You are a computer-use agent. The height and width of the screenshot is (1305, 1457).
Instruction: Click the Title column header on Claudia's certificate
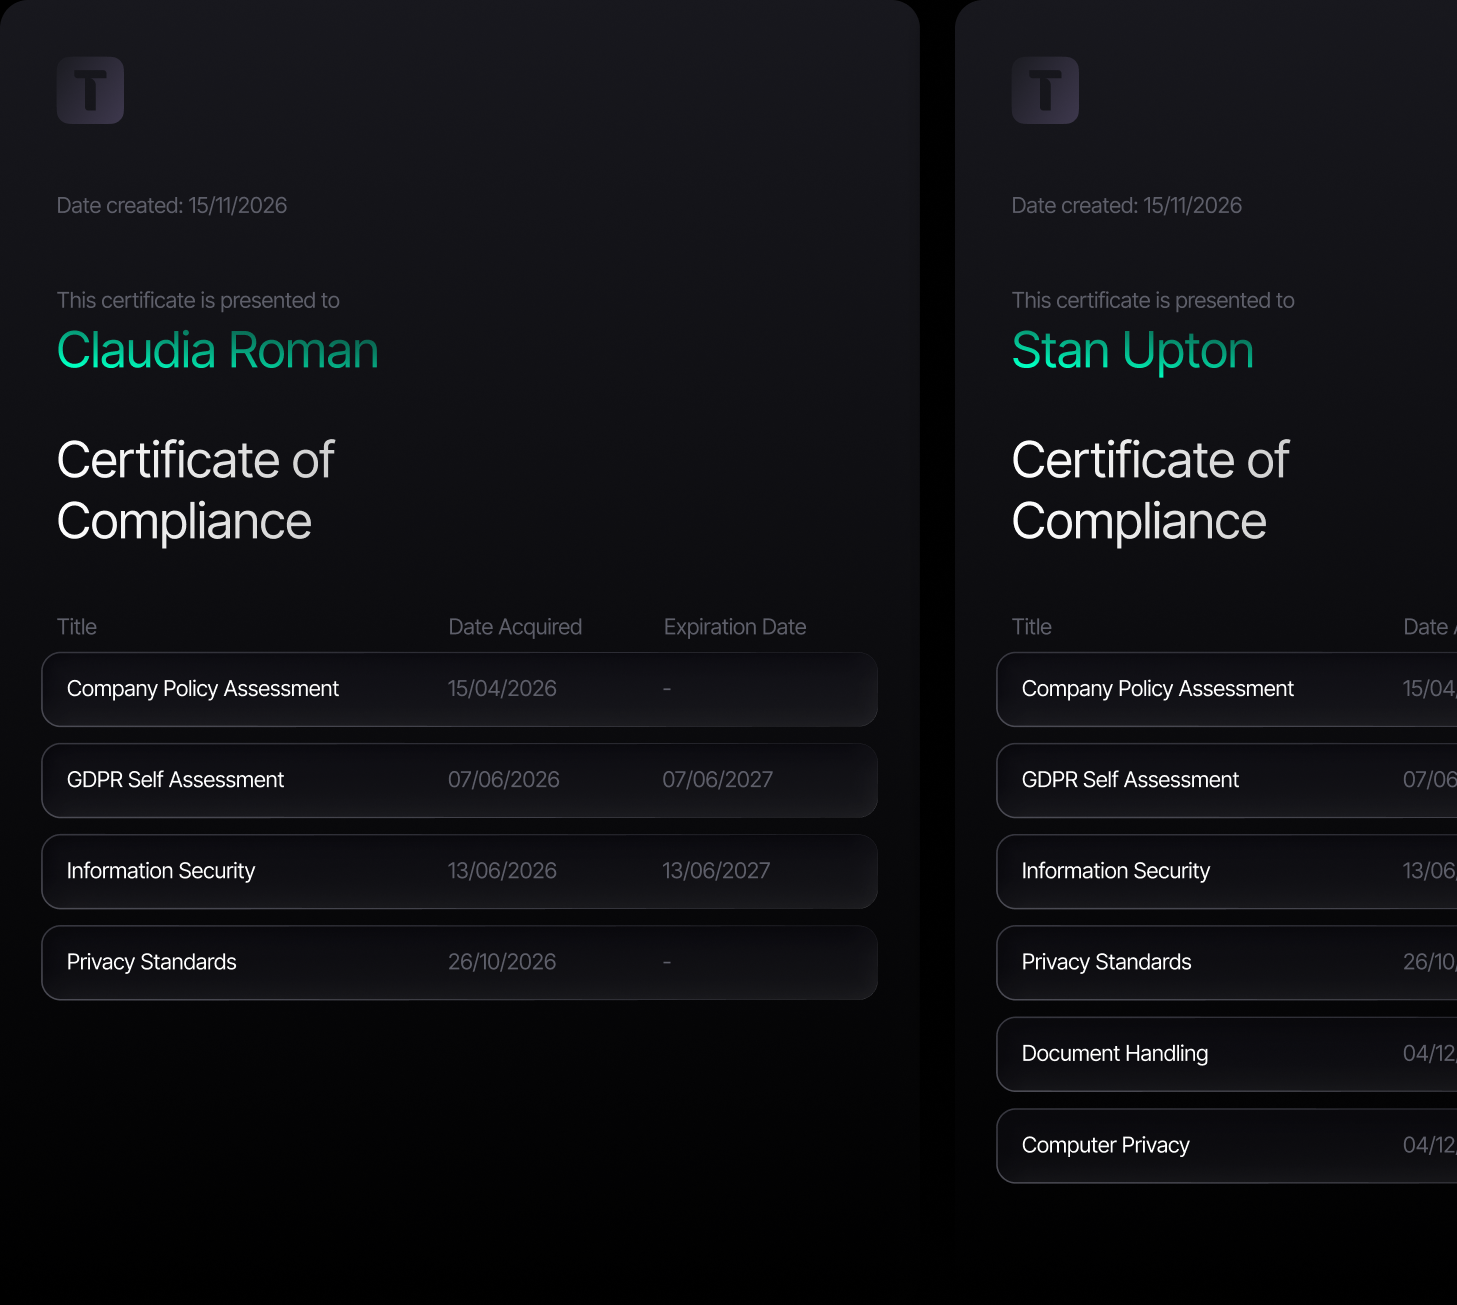(77, 627)
